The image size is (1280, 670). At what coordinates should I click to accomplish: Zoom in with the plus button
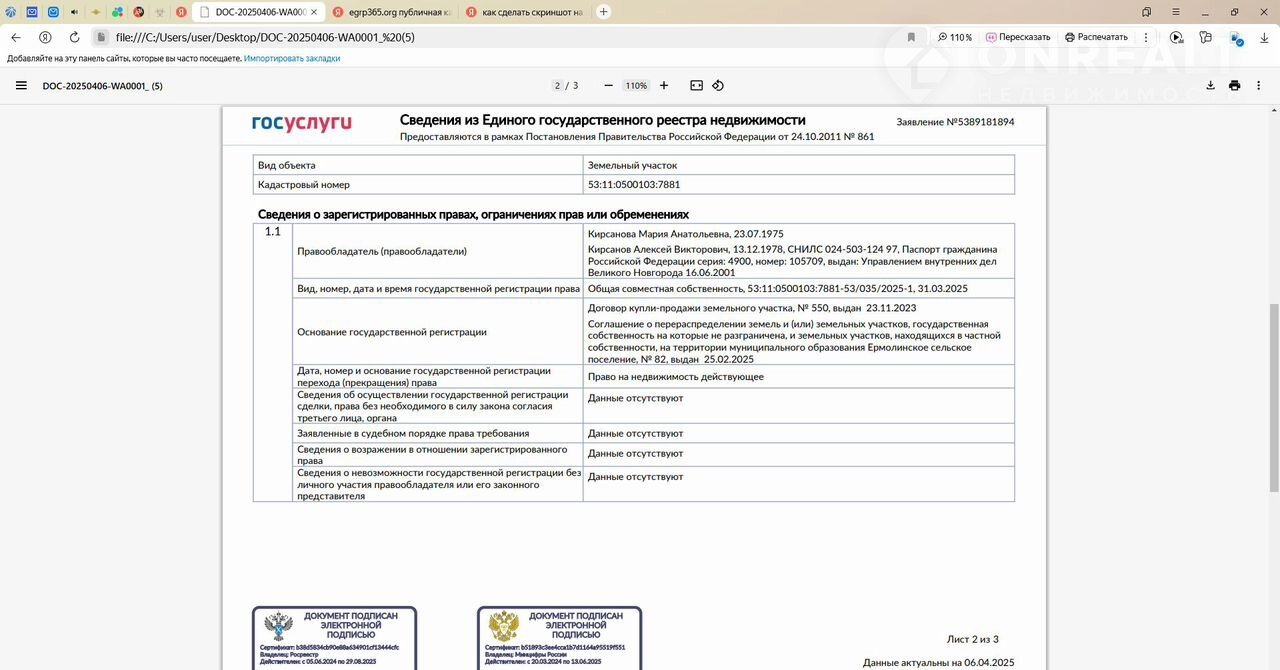coord(664,86)
